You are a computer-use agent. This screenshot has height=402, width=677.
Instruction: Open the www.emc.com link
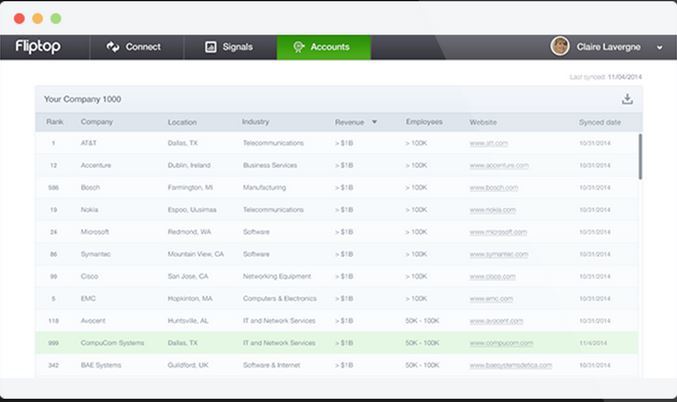tap(491, 299)
